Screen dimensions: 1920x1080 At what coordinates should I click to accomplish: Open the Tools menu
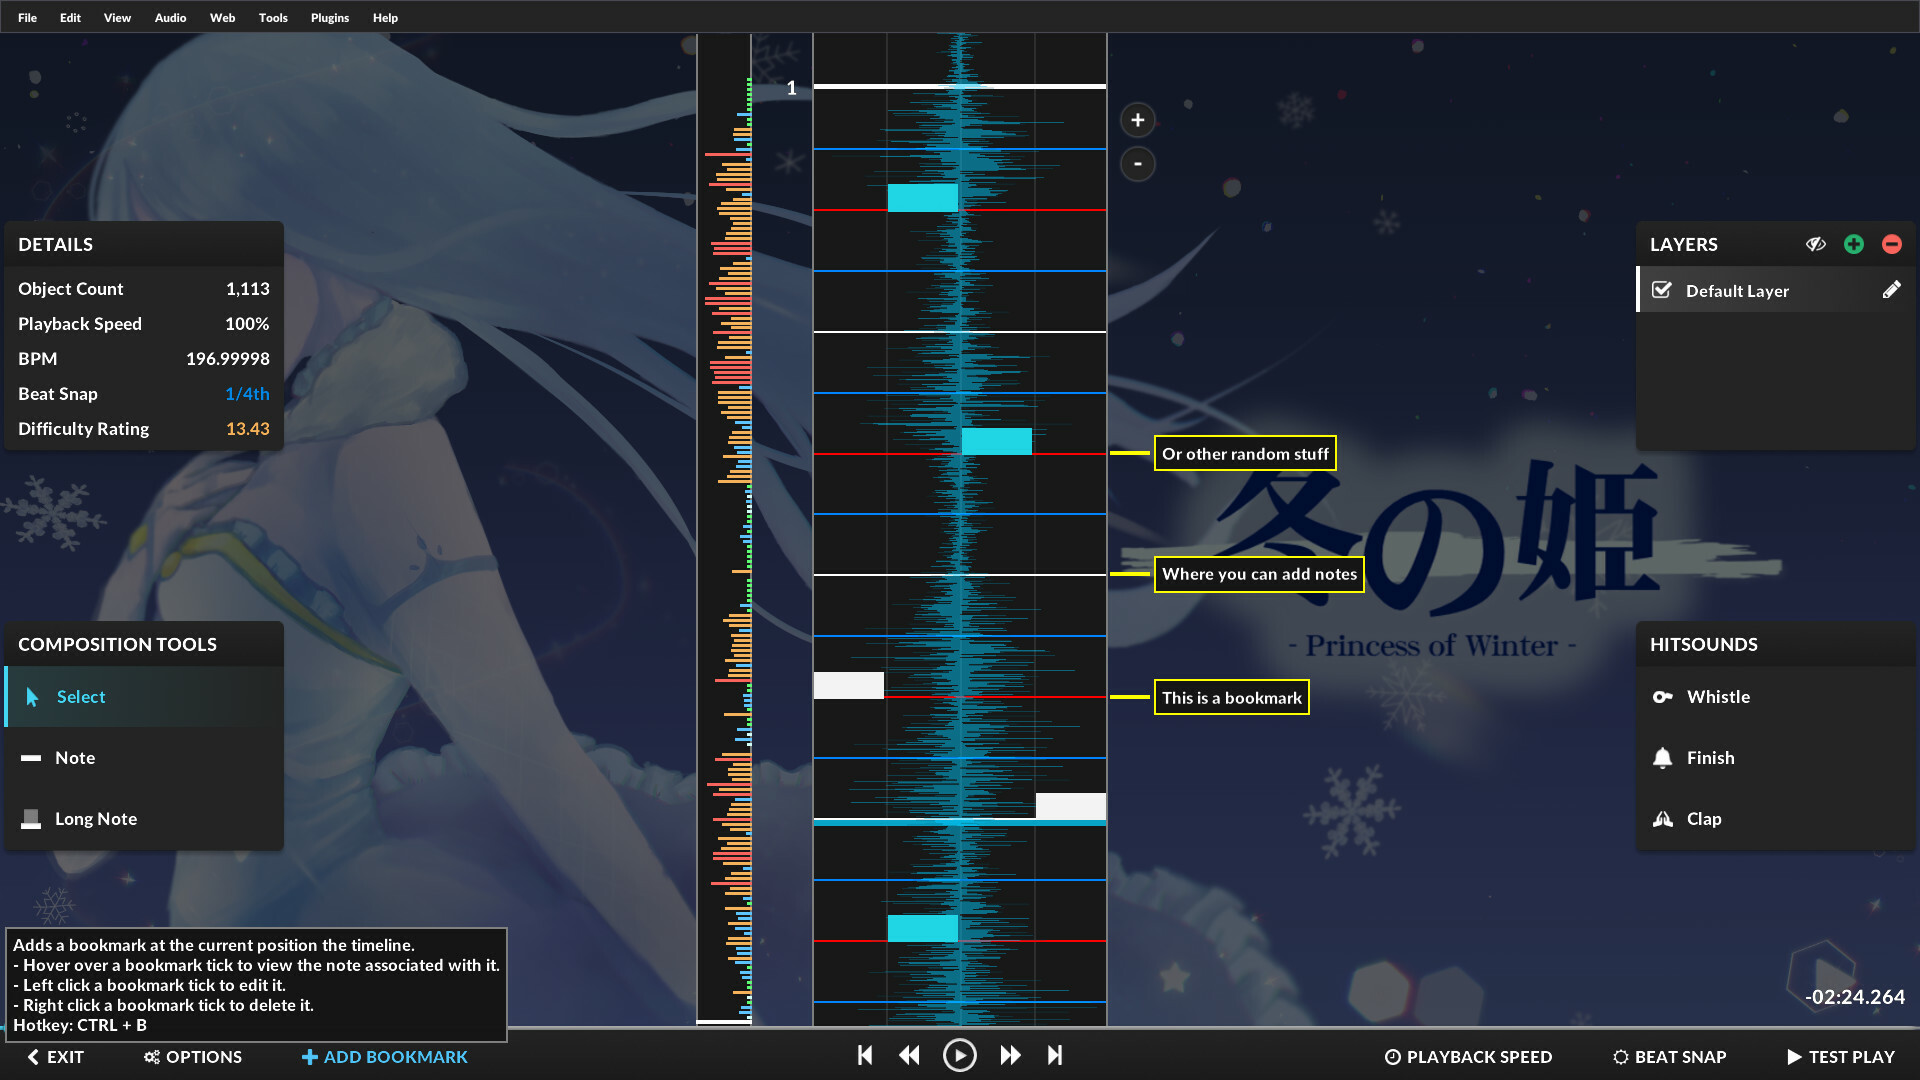(273, 18)
